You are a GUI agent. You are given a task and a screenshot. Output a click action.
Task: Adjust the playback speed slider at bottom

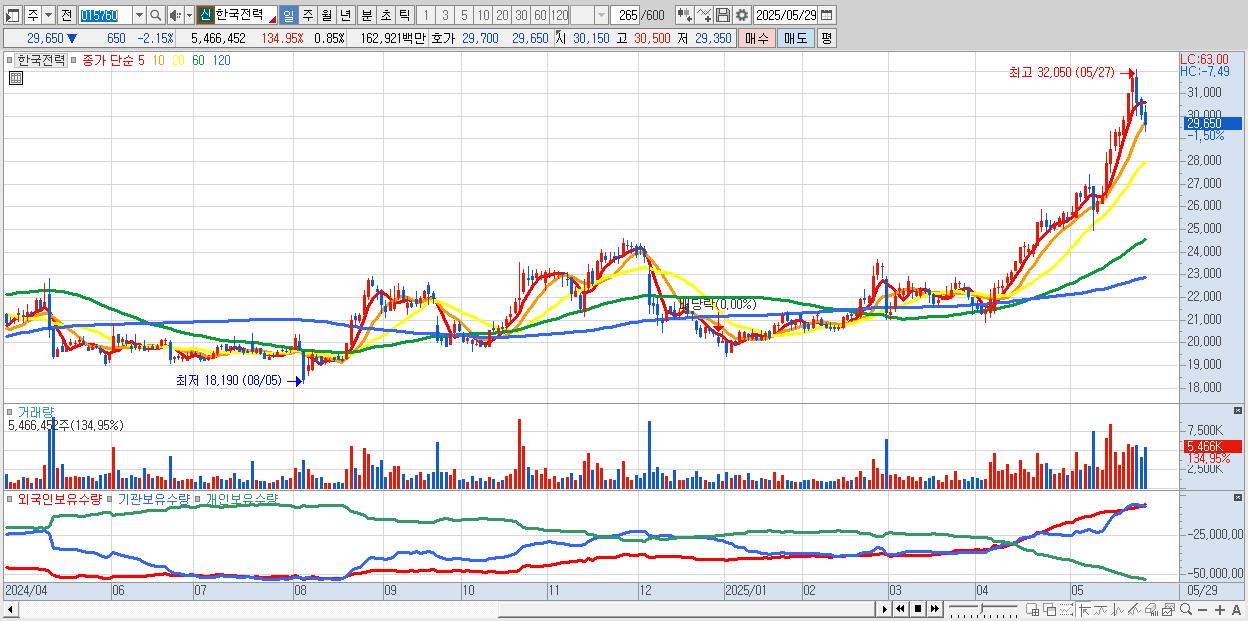pyautogui.click(x=983, y=609)
